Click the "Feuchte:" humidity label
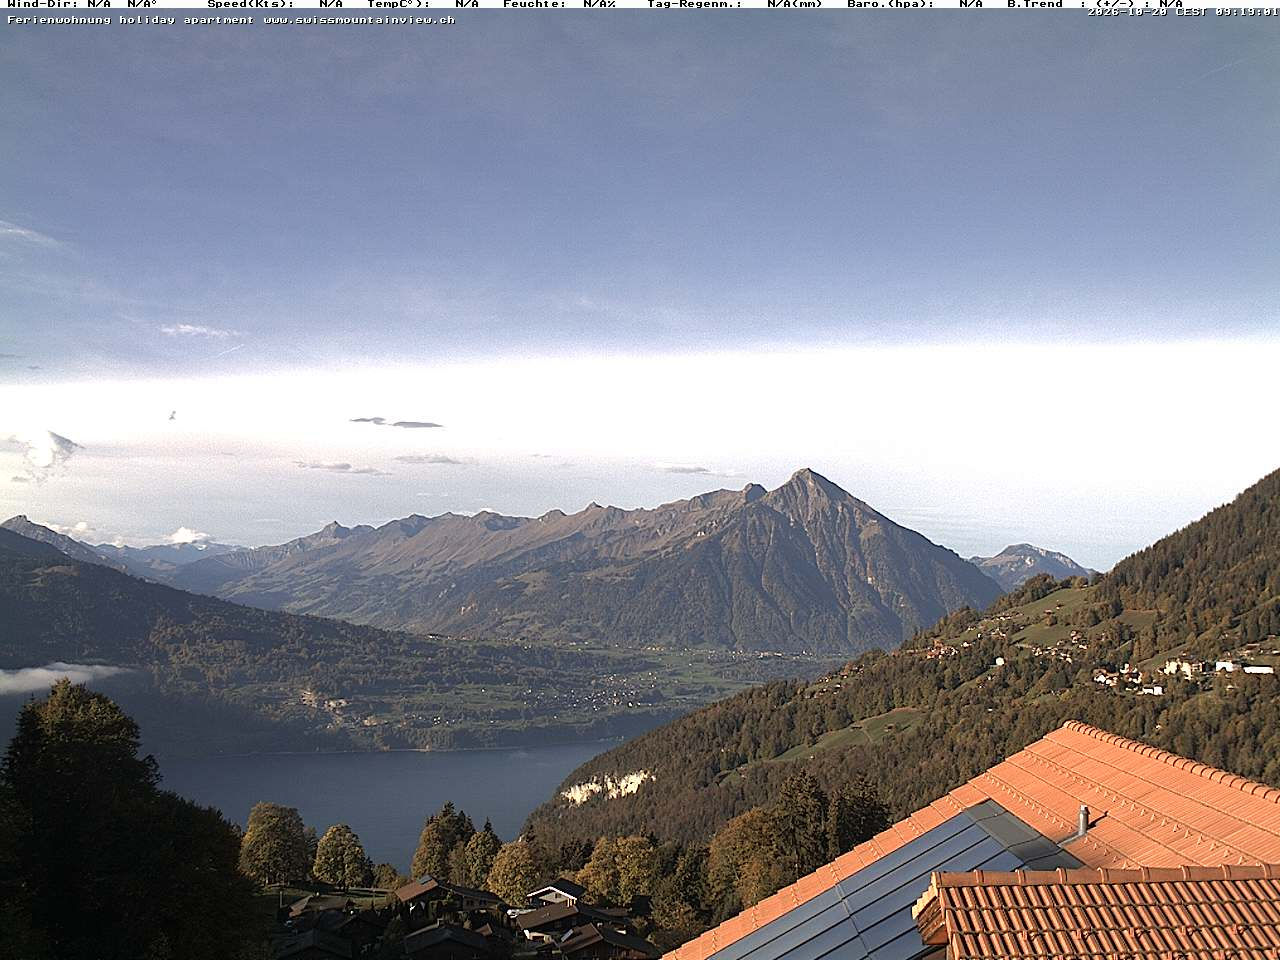The image size is (1280, 960). (x=535, y=4)
